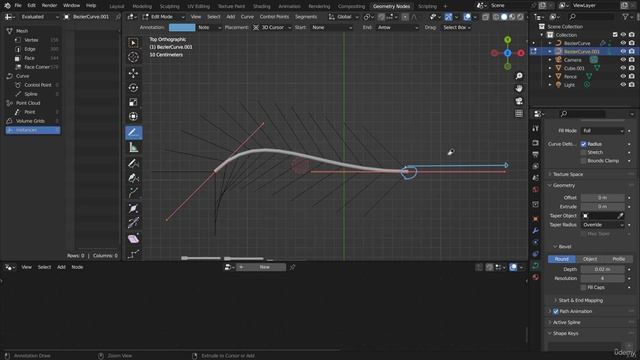640x360 pixels.
Task: Open the Edit Mode dropdown
Action: pyautogui.click(x=163, y=17)
